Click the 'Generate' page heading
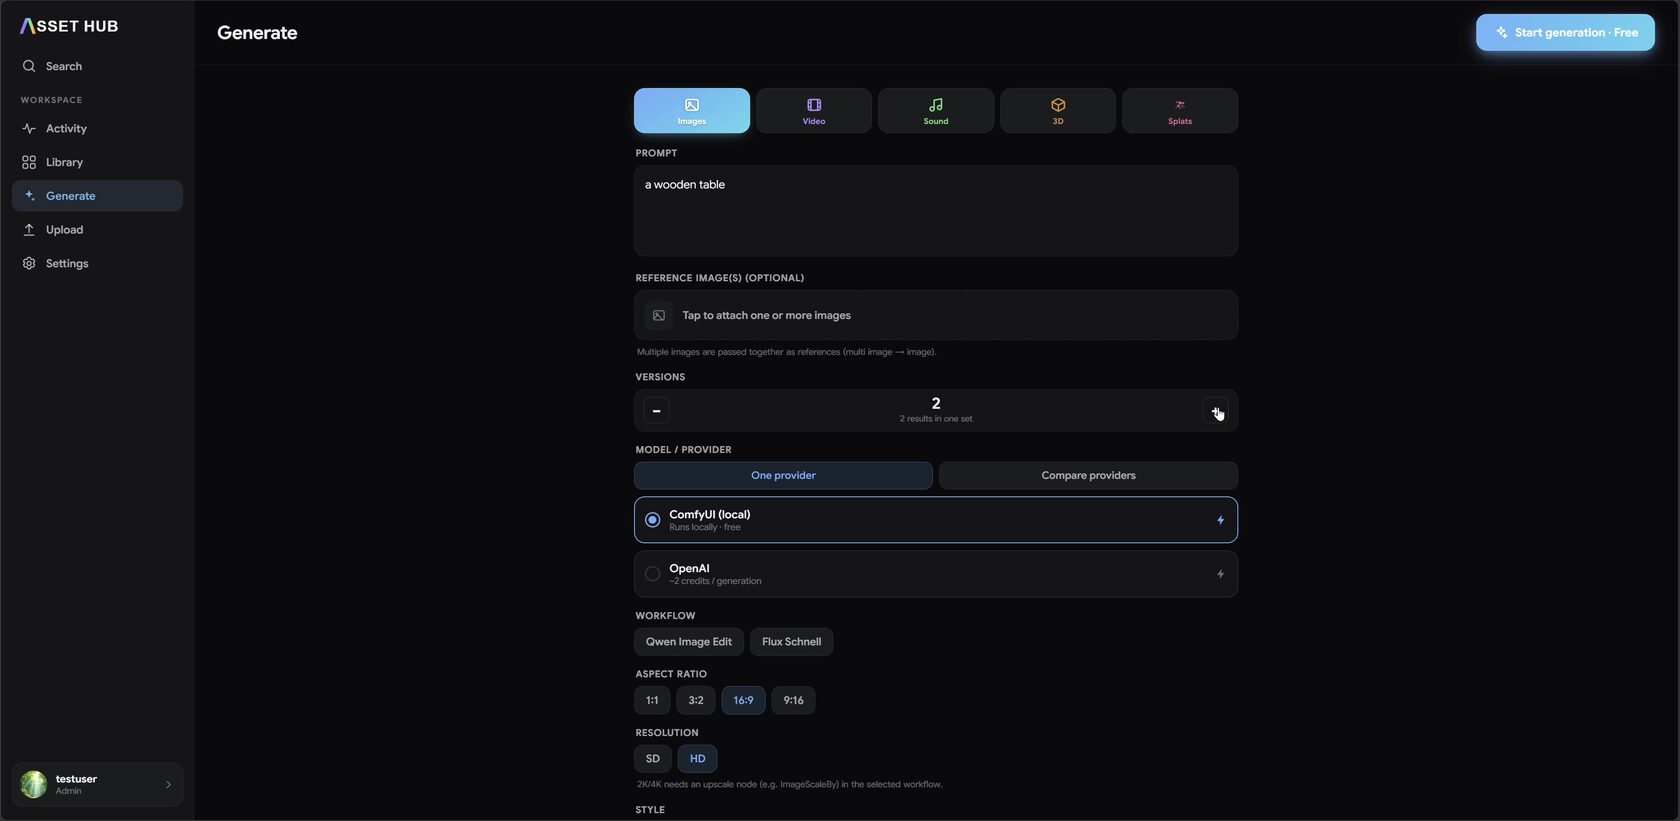The image size is (1680, 821). click(x=257, y=32)
